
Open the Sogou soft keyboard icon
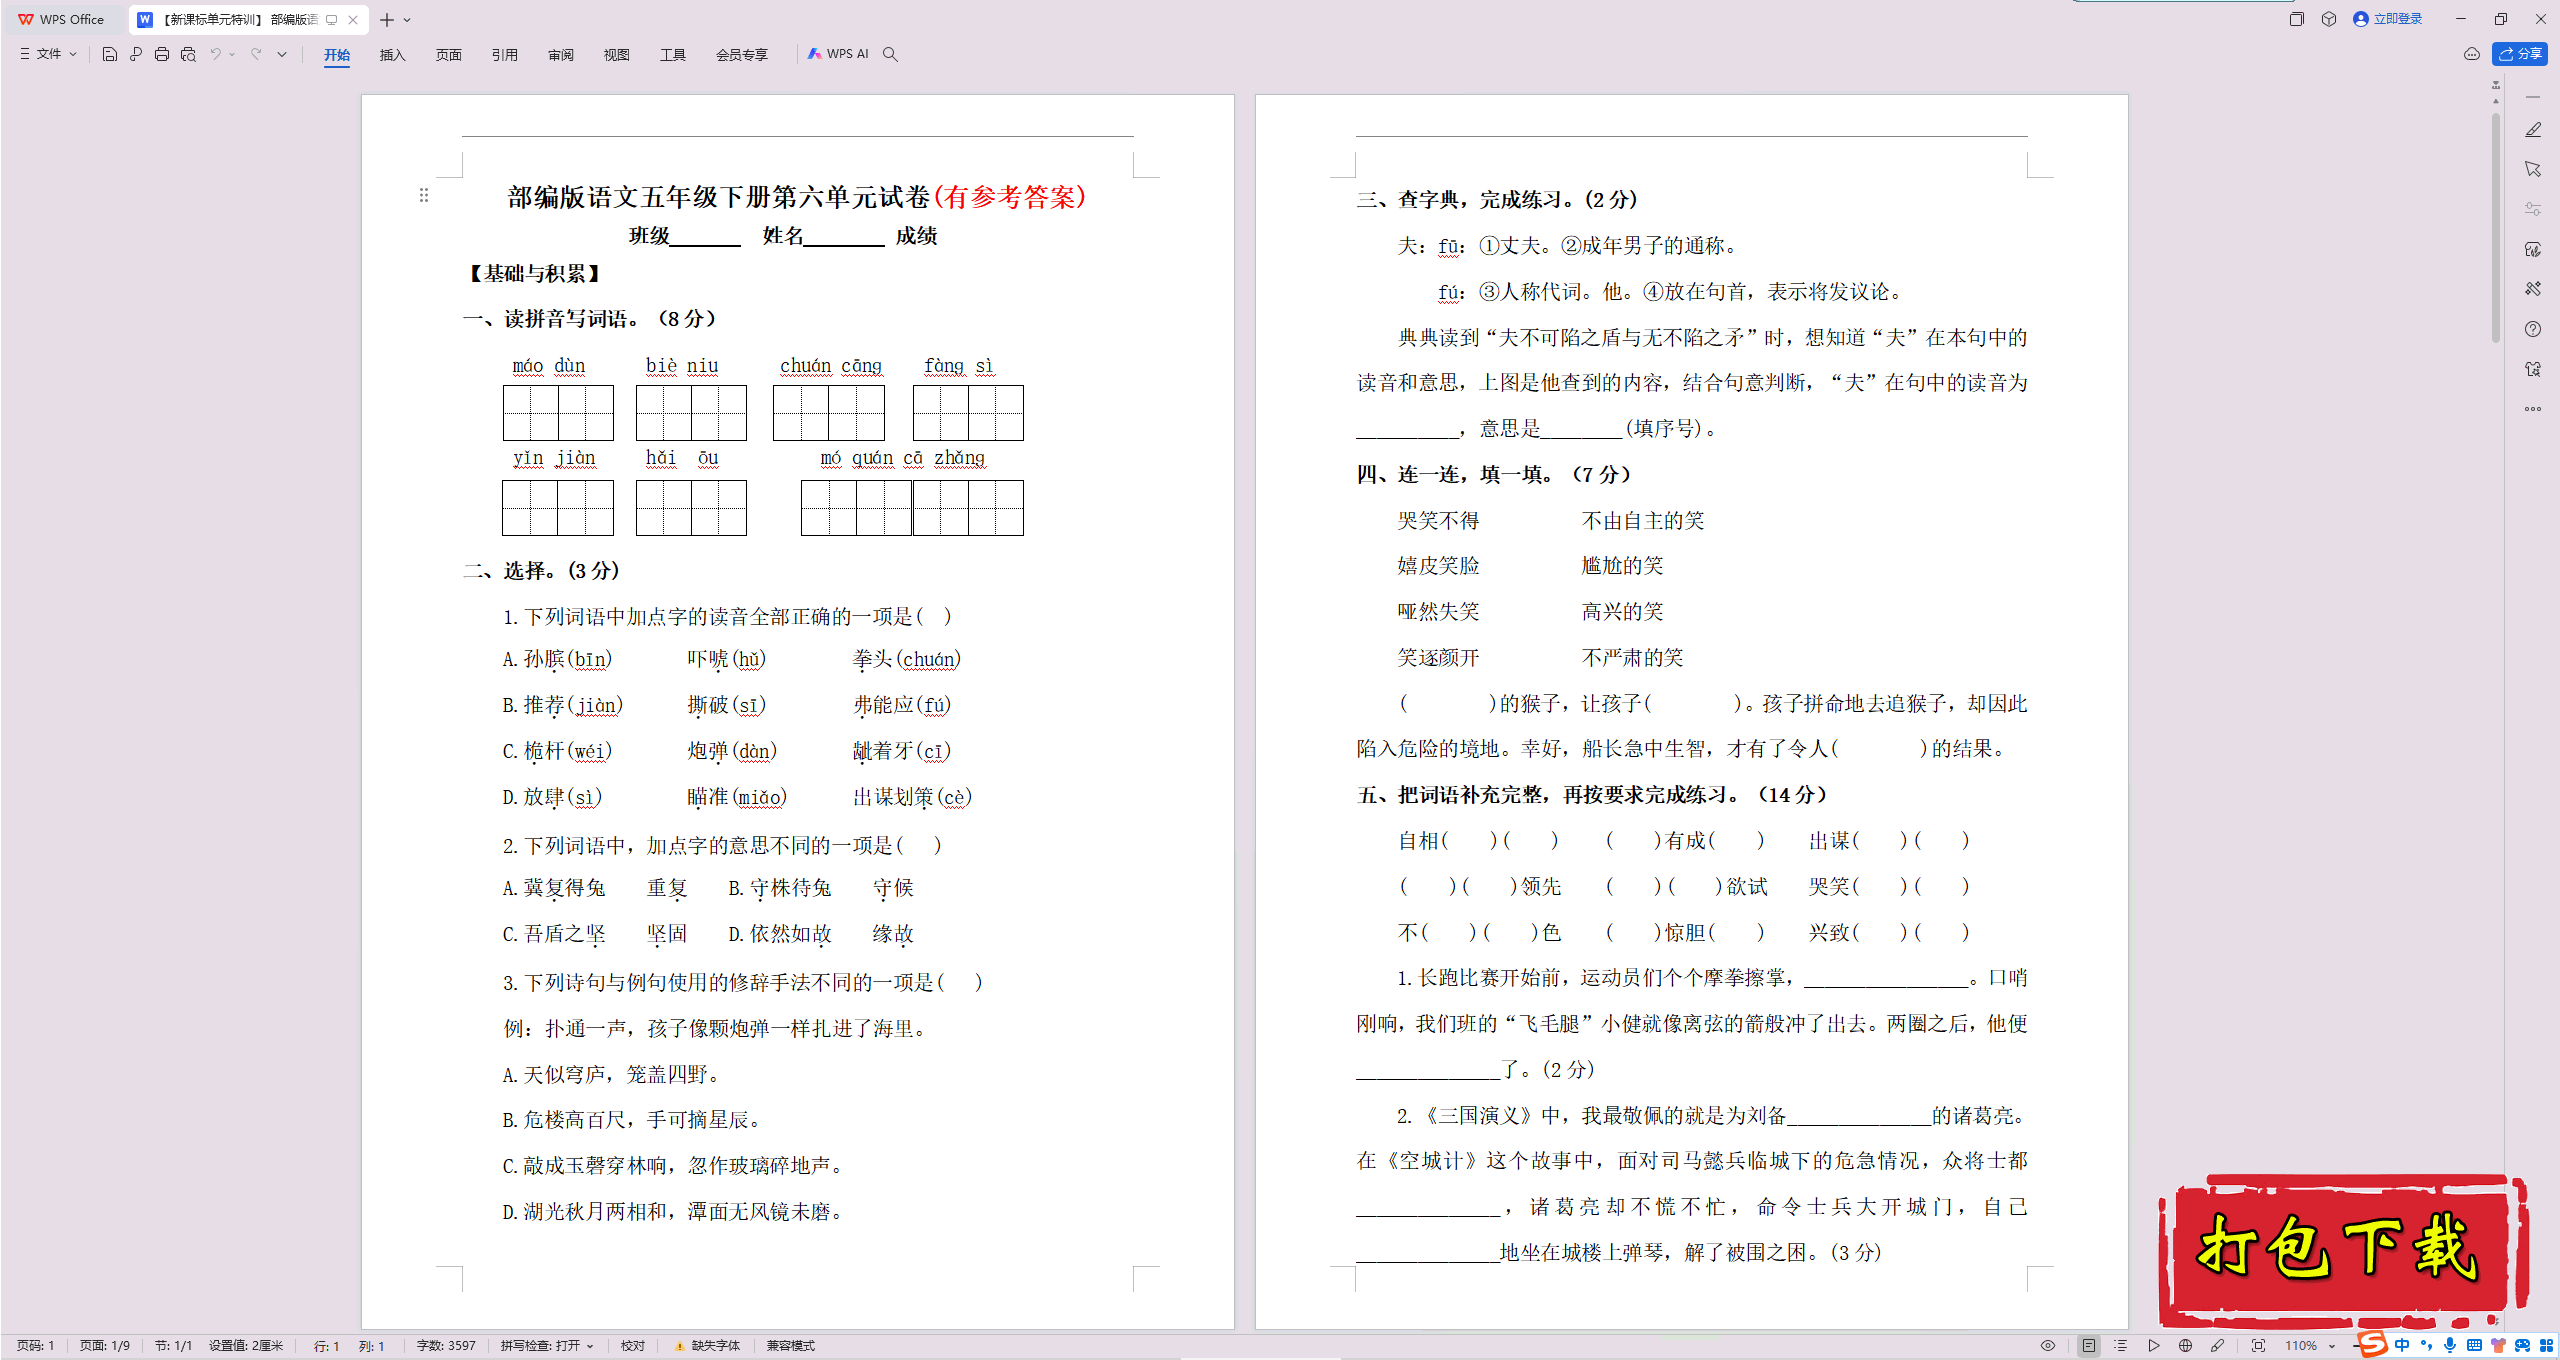(2474, 1346)
